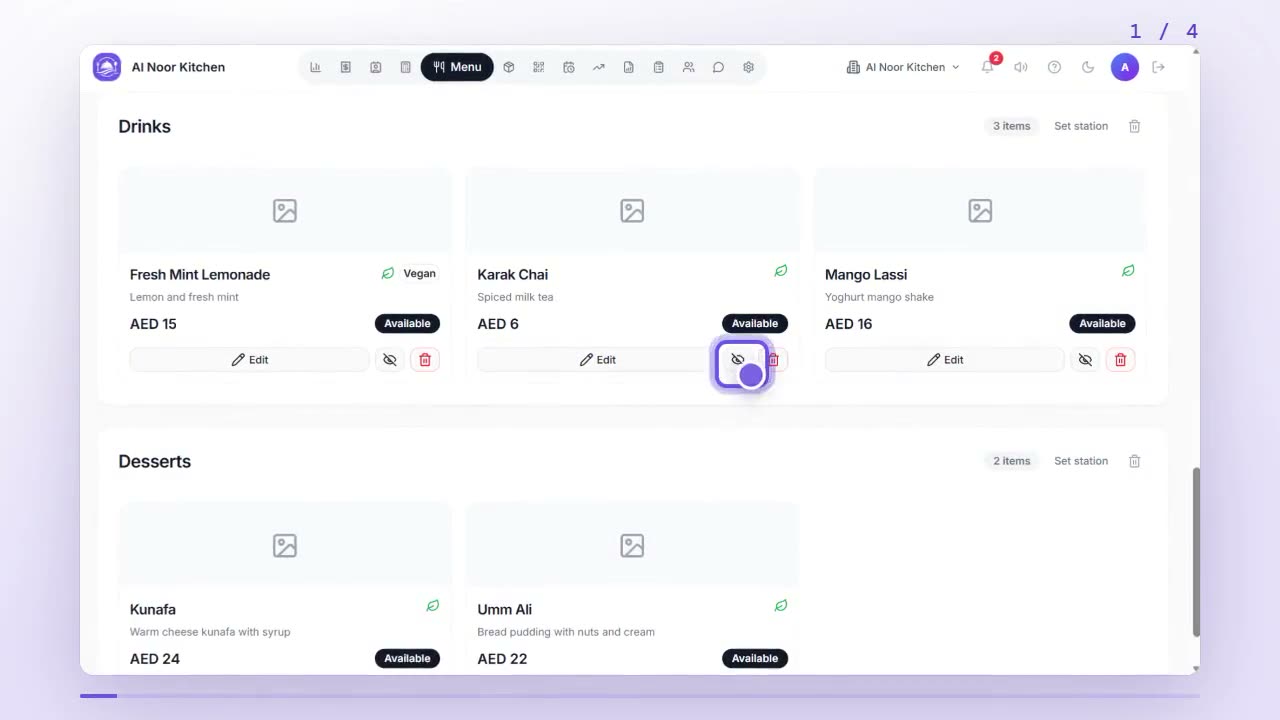Open notifications bell with 2 badge
Image resolution: width=1280 pixels, height=720 pixels.
[988, 67]
